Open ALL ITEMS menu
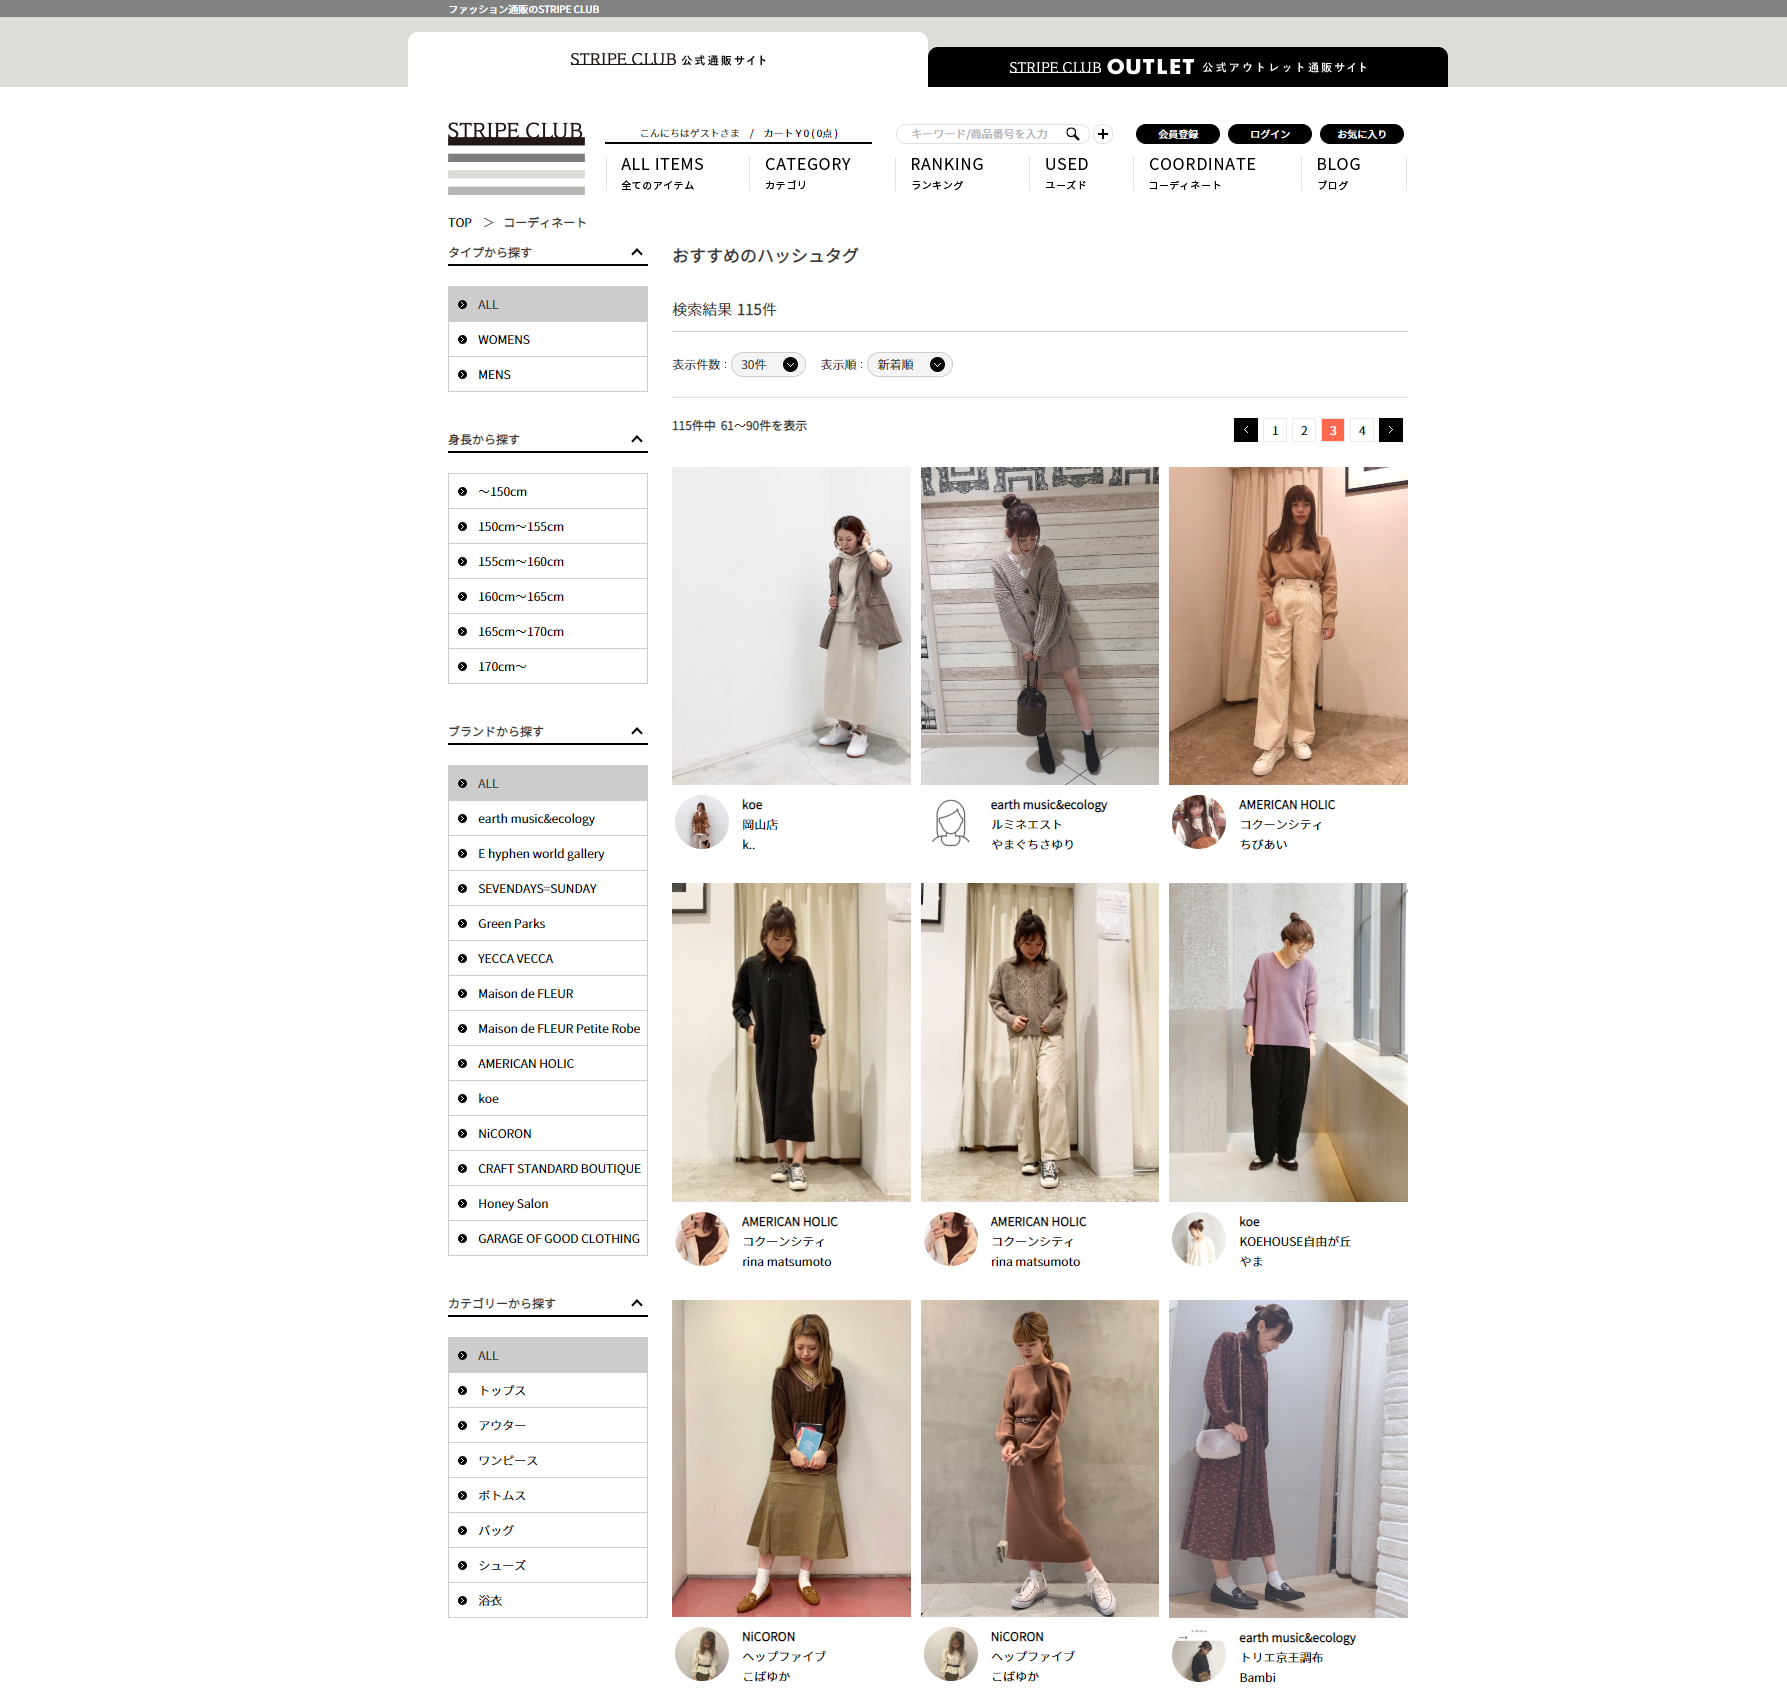The height and width of the screenshot is (1699, 1787). click(662, 173)
